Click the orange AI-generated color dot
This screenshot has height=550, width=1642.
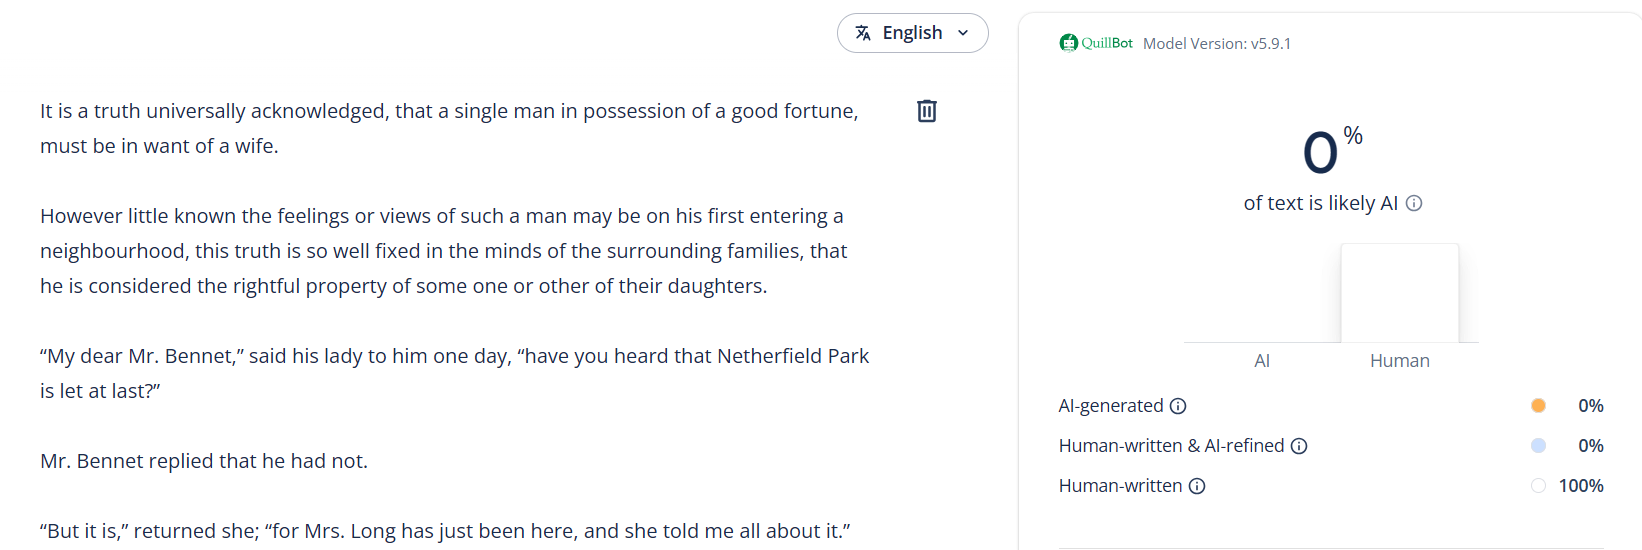(1538, 406)
